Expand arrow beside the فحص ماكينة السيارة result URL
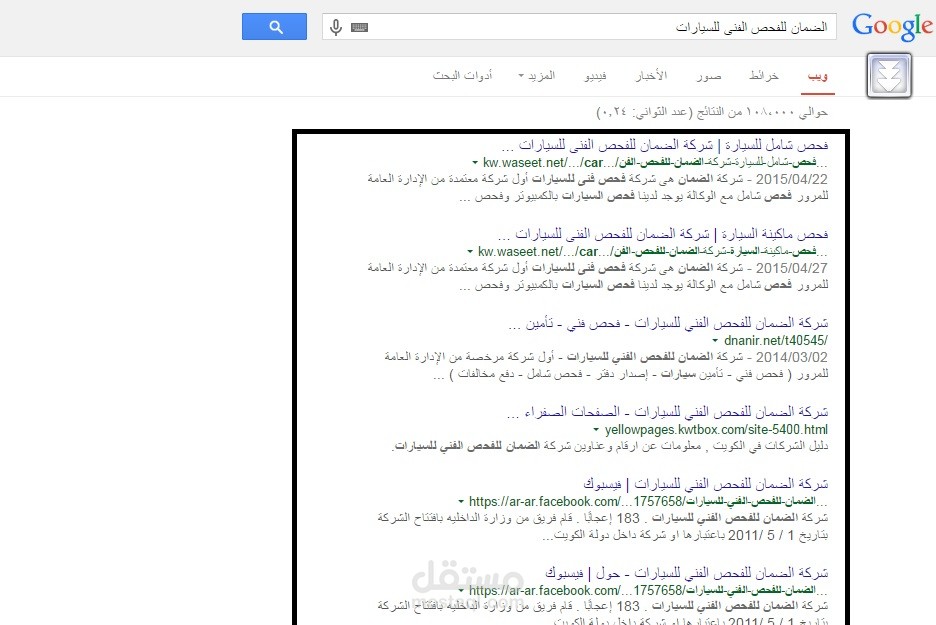This screenshot has height=625, width=936. click(x=470, y=251)
